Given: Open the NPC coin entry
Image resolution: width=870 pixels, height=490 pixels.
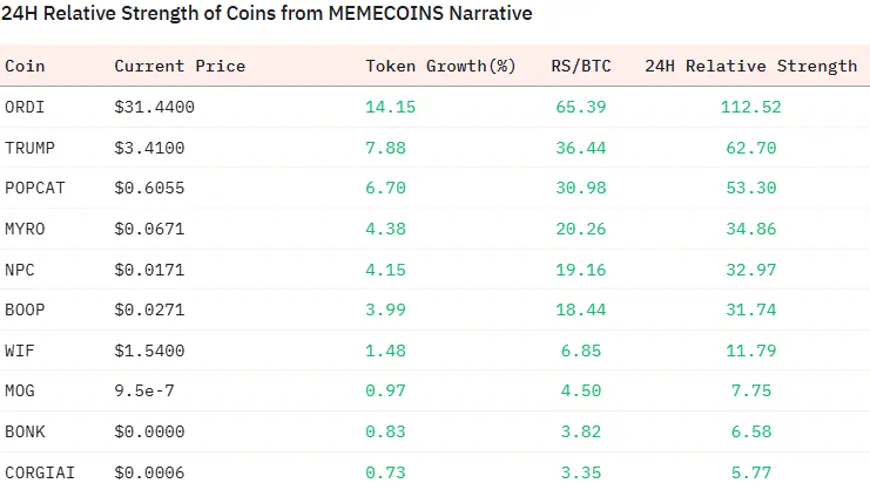Looking at the screenshot, I should (20, 269).
